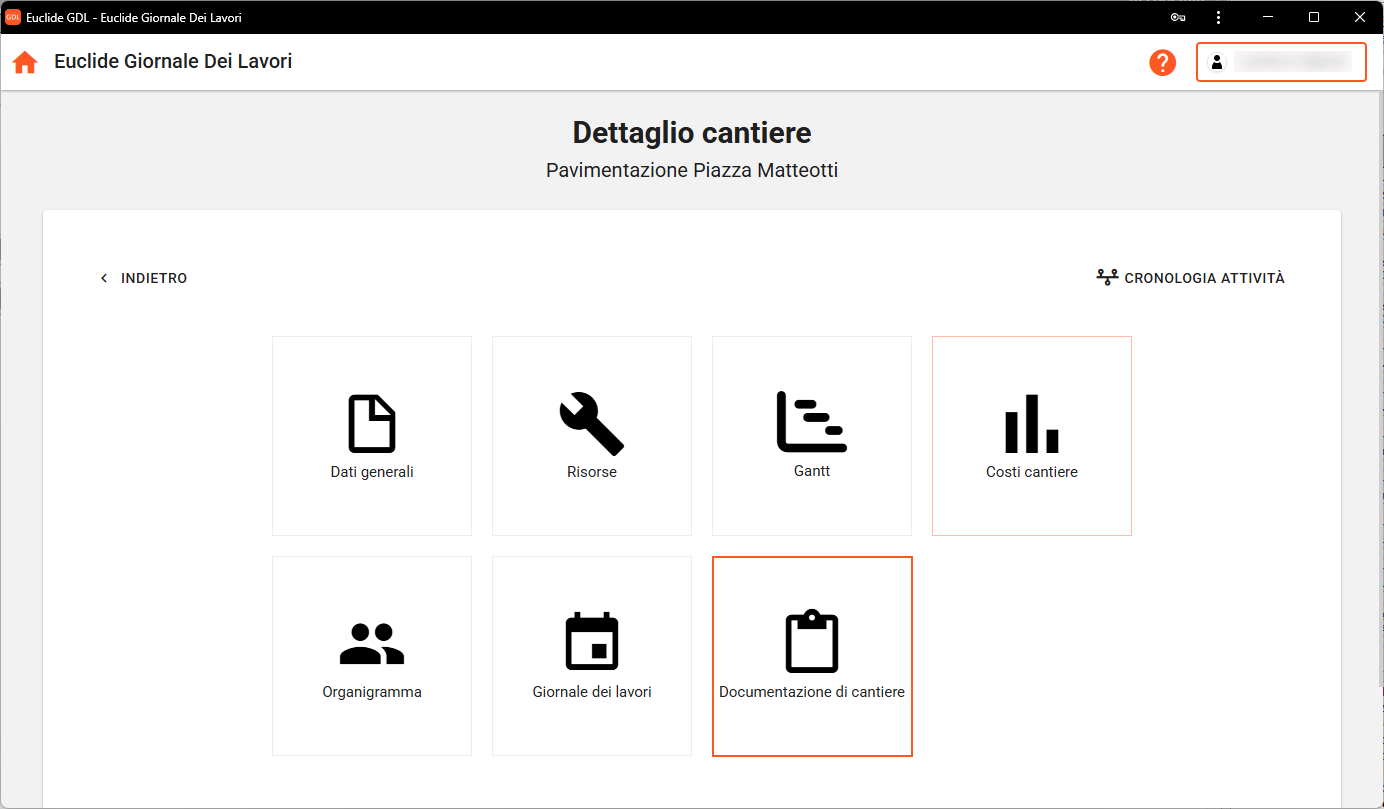1384x809 pixels.
Task: Click the user profile silhouette icon
Action: tap(1217, 62)
